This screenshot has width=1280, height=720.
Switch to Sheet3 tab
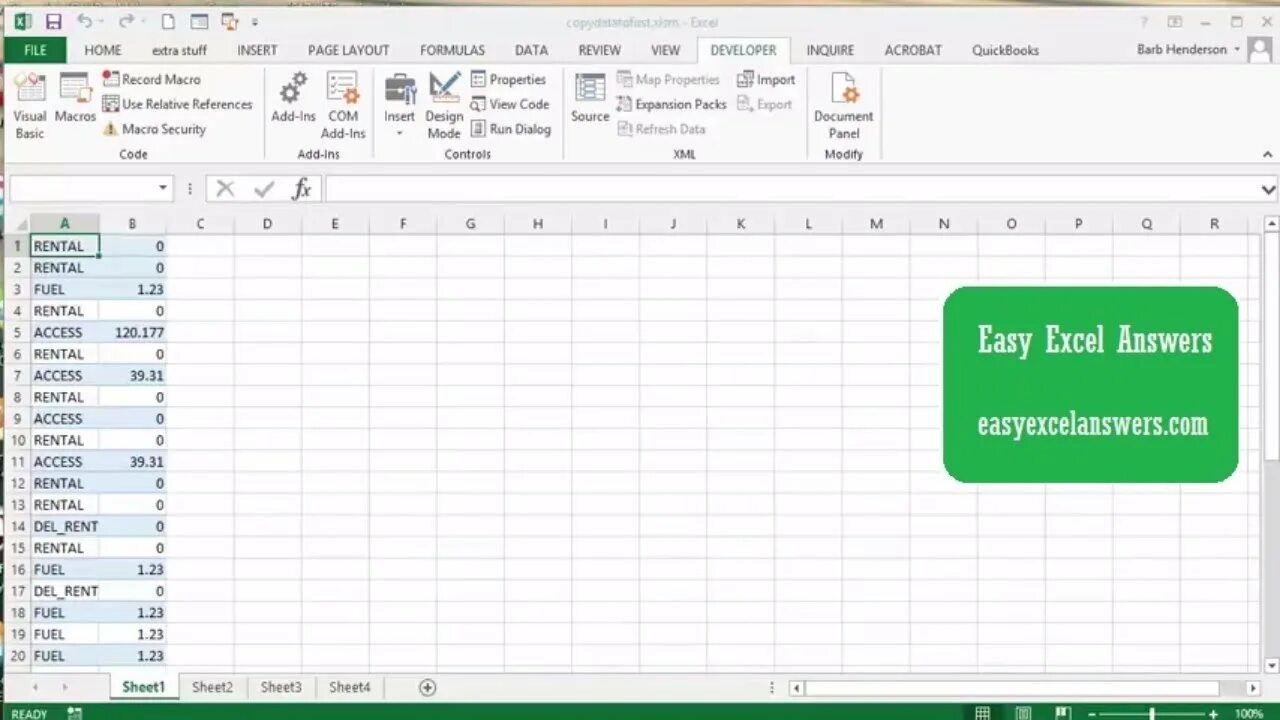281,687
